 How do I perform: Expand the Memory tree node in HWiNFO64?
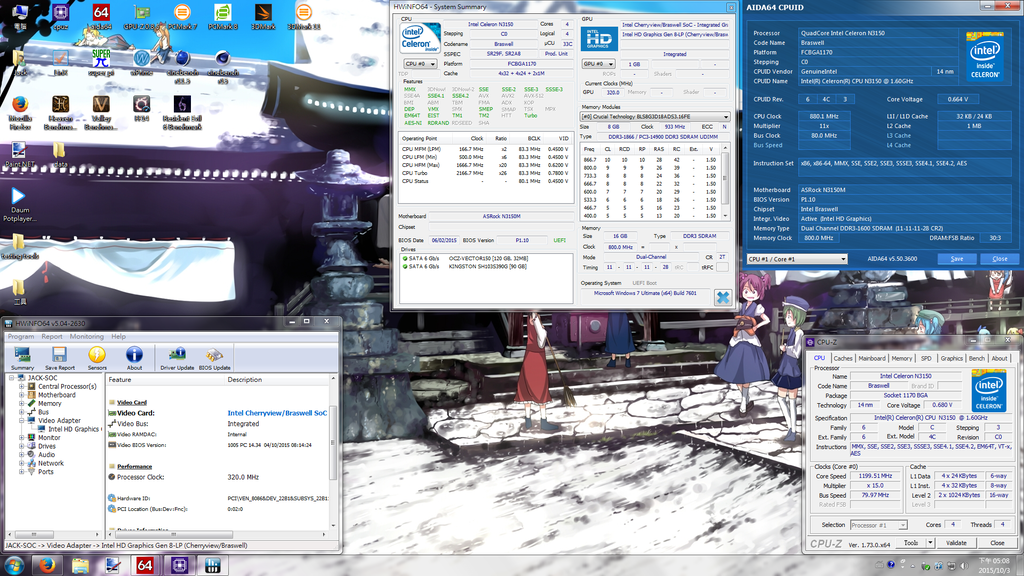click(22, 404)
